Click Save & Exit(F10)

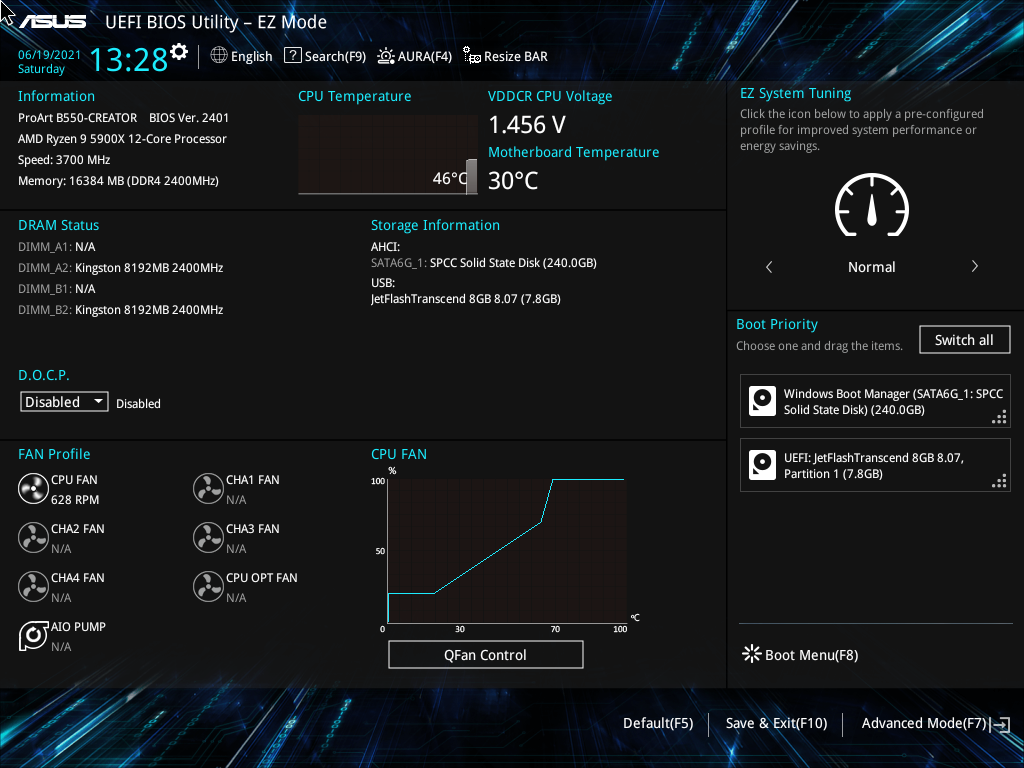[775, 722]
